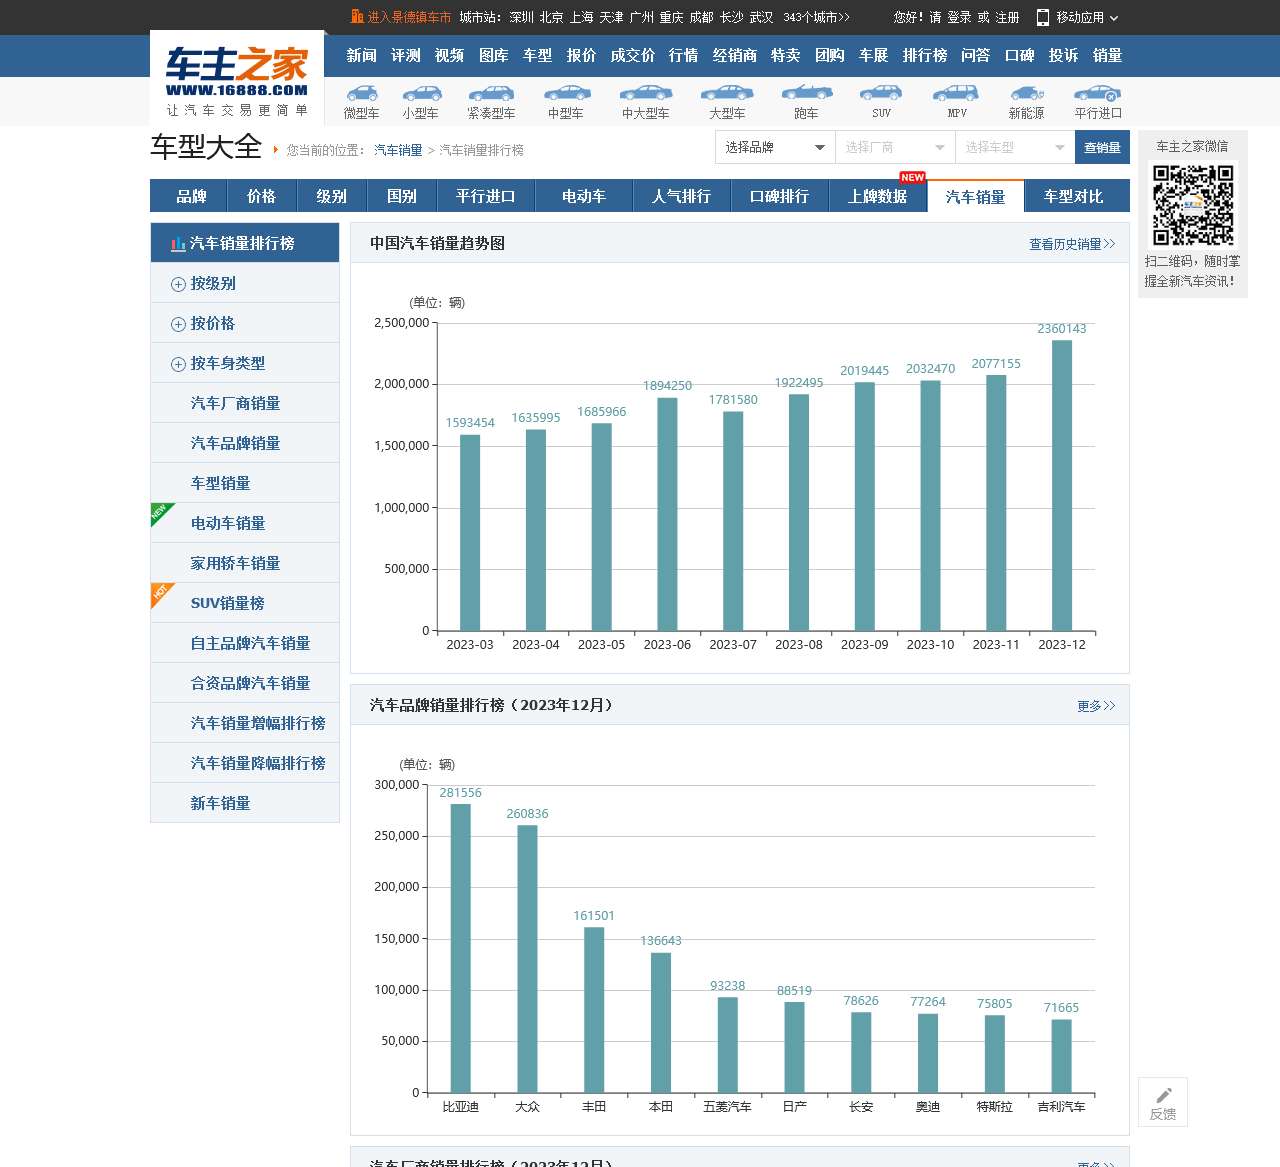Open the 反馈 feedback pencil button
This screenshot has height=1167, width=1280.
point(1163,1102)
